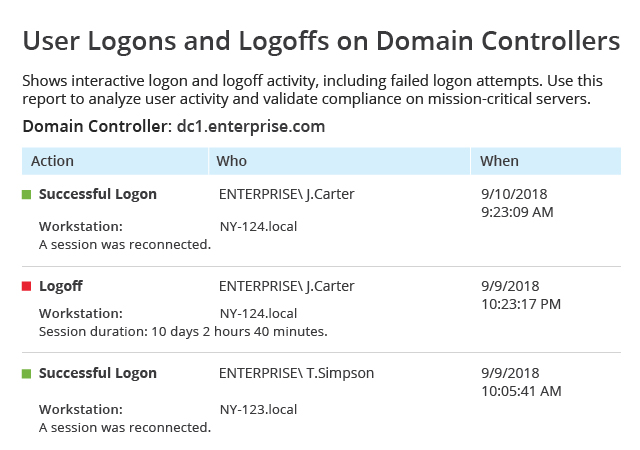
Task: Click the 9/9/2018 10:23:17 PM timestamp
Action: 521,295
